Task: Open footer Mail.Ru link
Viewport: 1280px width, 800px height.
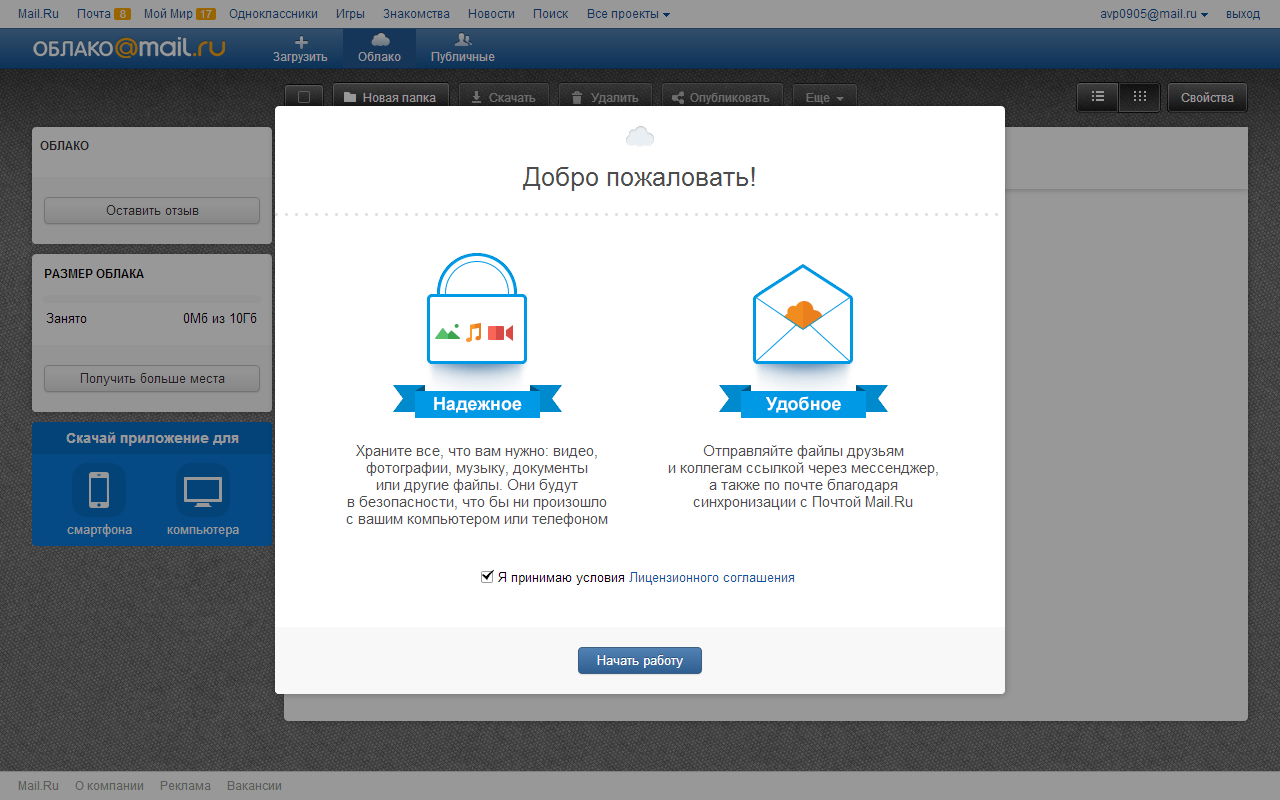Action: (x=39, y=786)
